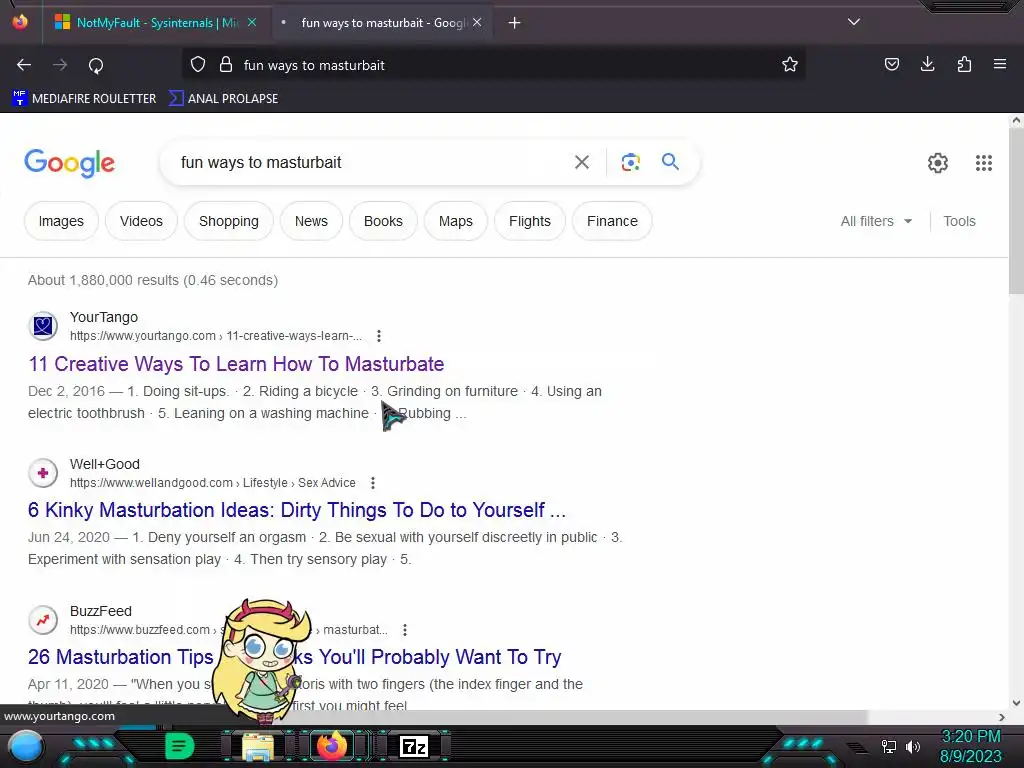Click the Well+Good site favicon
1024x768 pixels.
click(x=43, y=473)
